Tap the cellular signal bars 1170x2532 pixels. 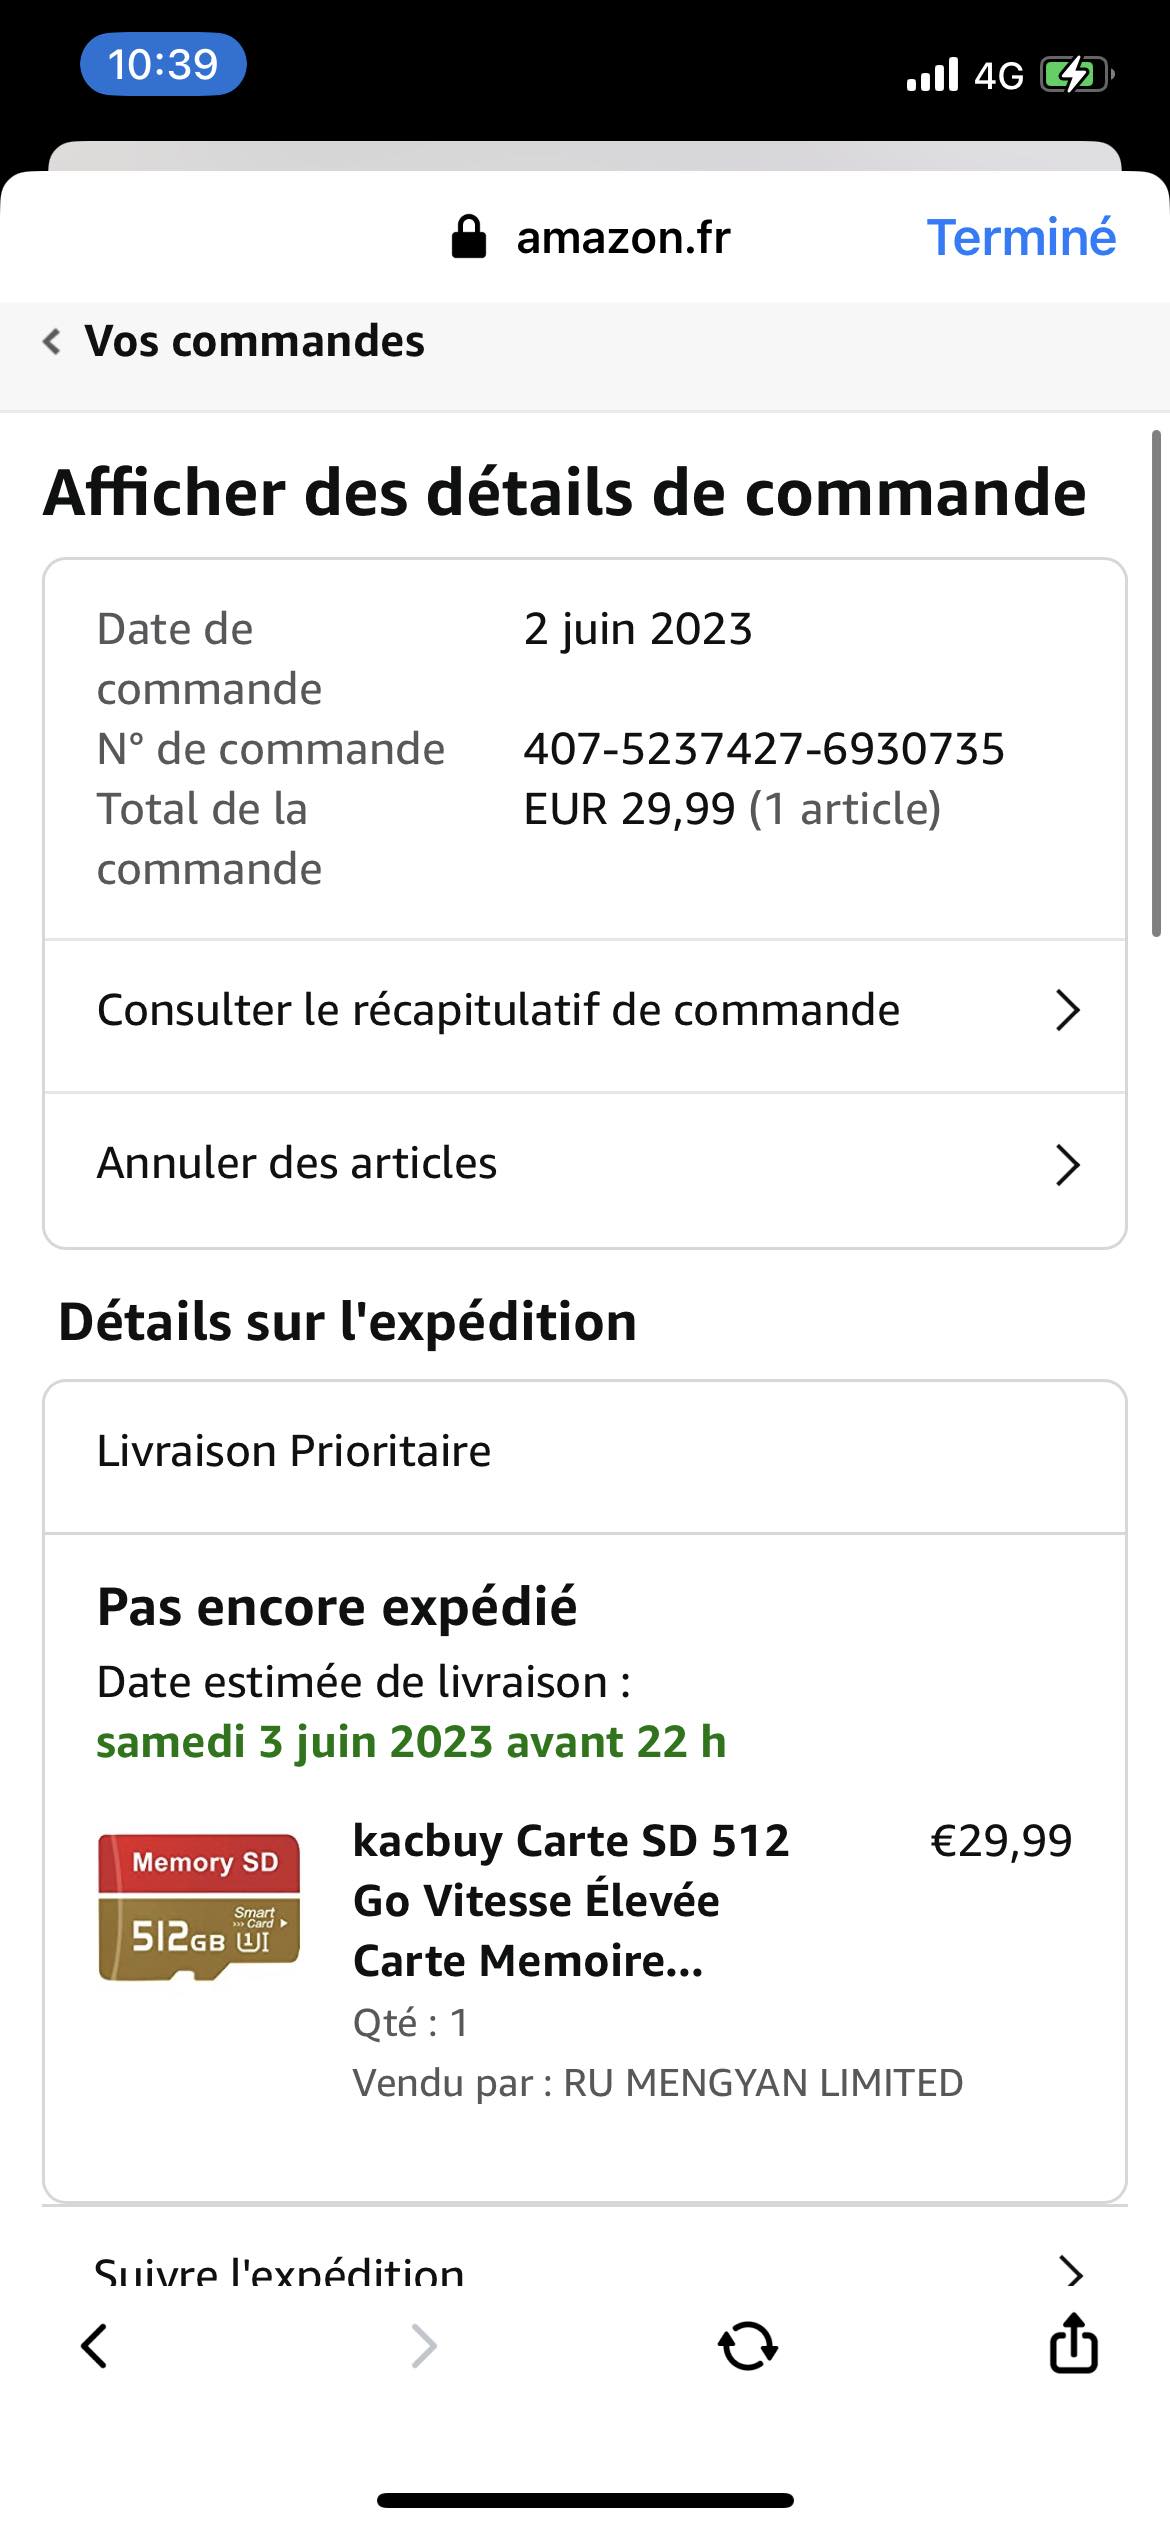(x=932, y=75)
